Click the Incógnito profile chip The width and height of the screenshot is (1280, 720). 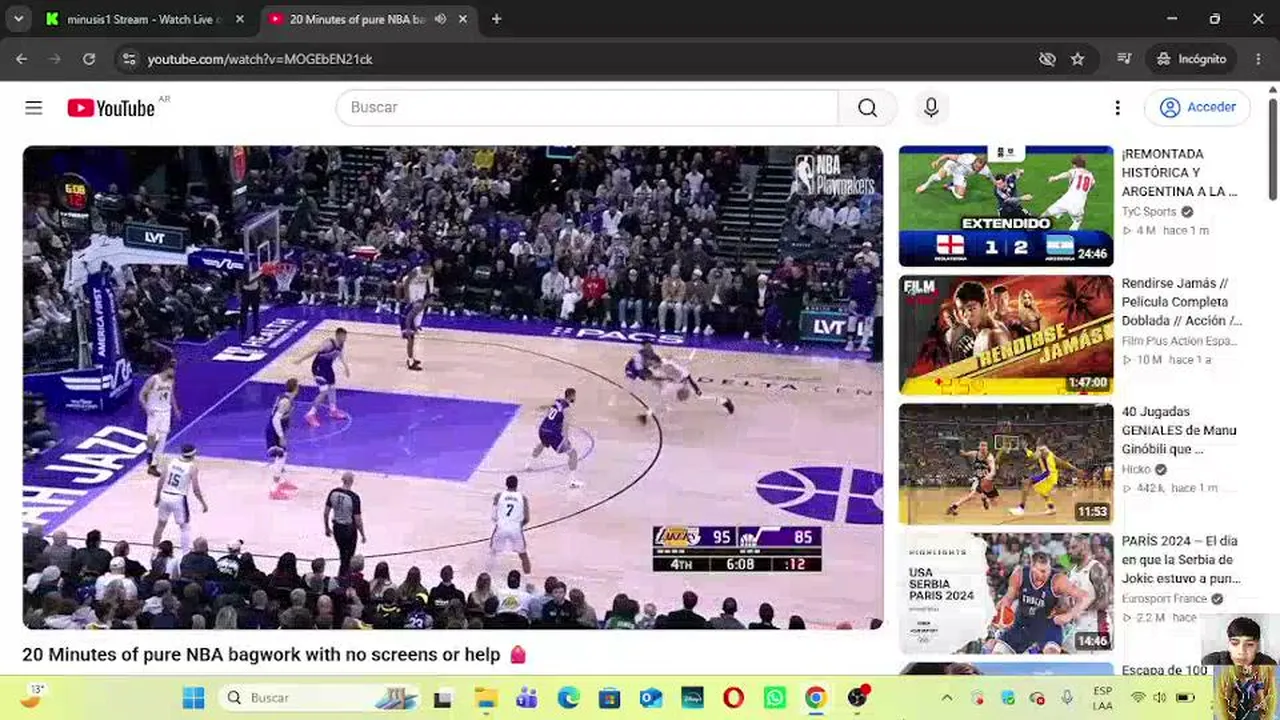pos(1191,59)
